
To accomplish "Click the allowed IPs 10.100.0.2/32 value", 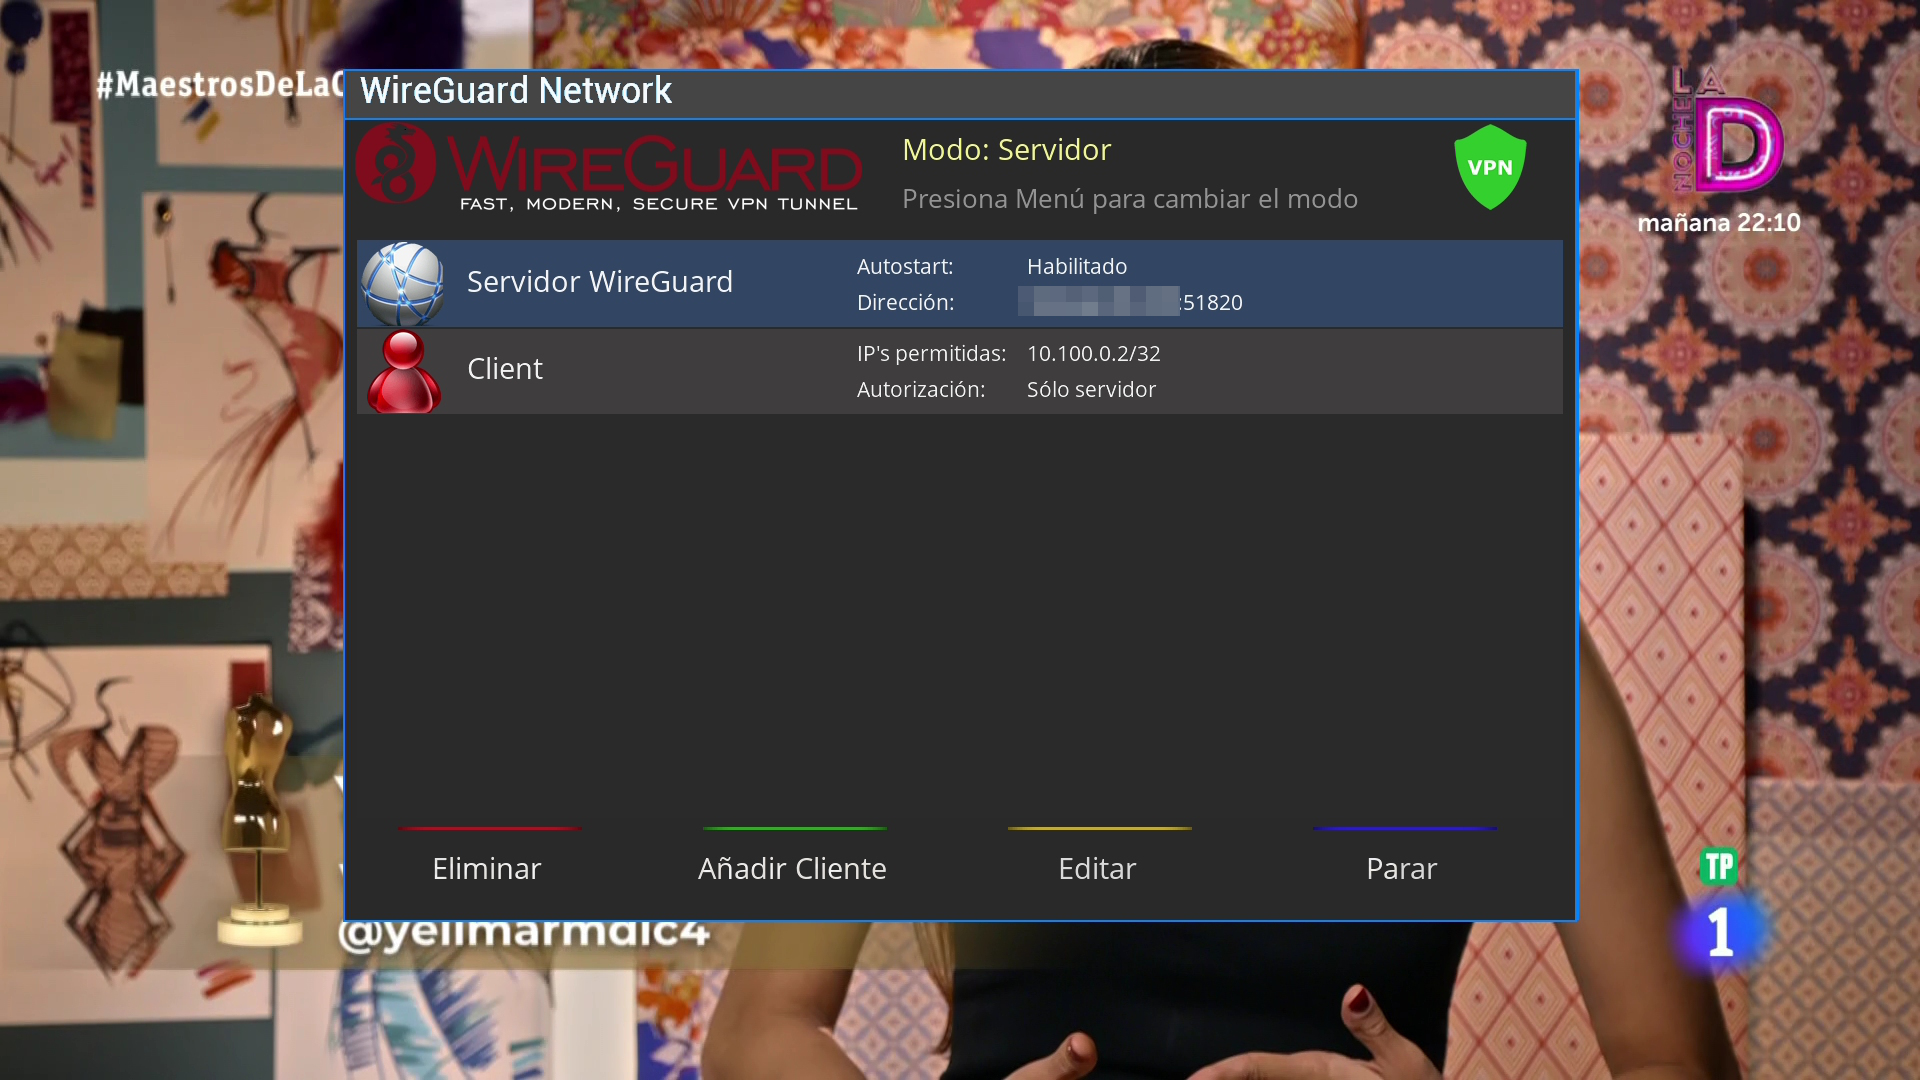I will 1093,354.
